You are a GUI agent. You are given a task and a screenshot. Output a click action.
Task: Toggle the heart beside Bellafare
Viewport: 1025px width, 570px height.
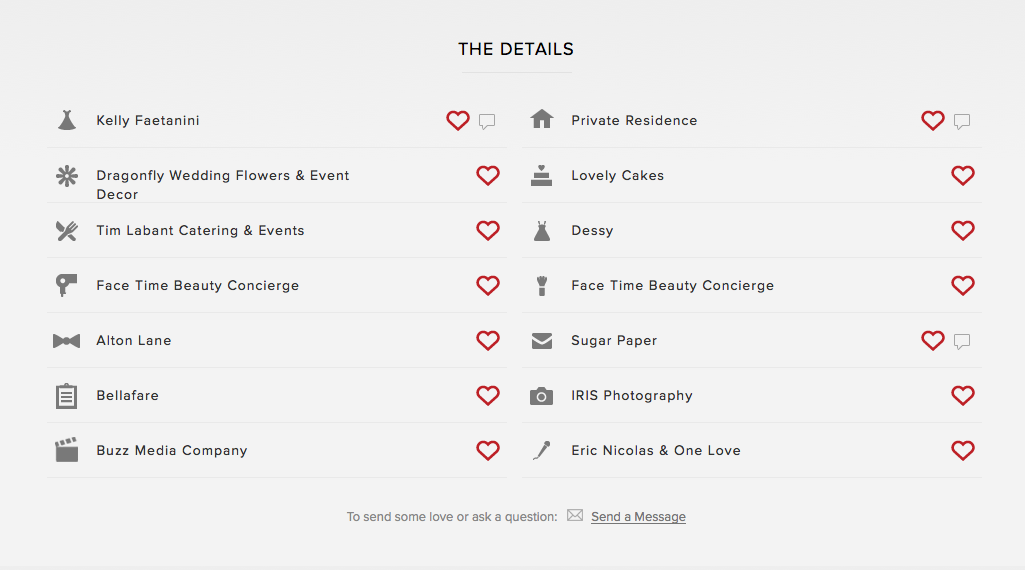pos(488,395)
